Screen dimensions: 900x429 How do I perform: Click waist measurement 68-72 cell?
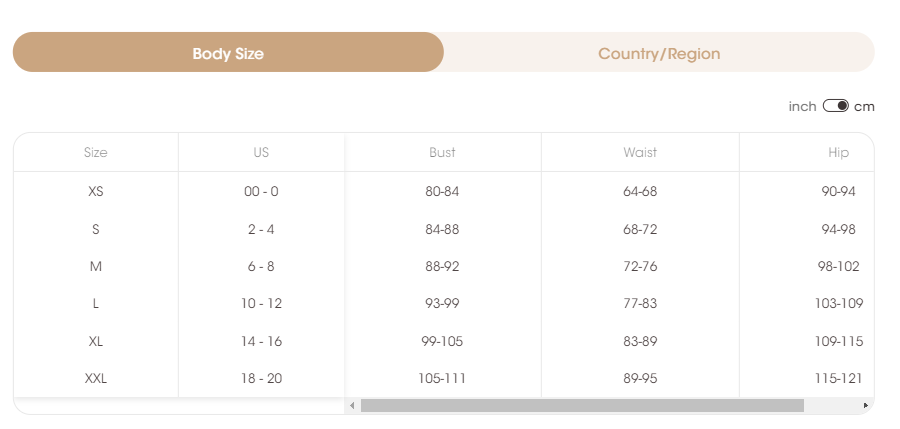pos(640,229)
